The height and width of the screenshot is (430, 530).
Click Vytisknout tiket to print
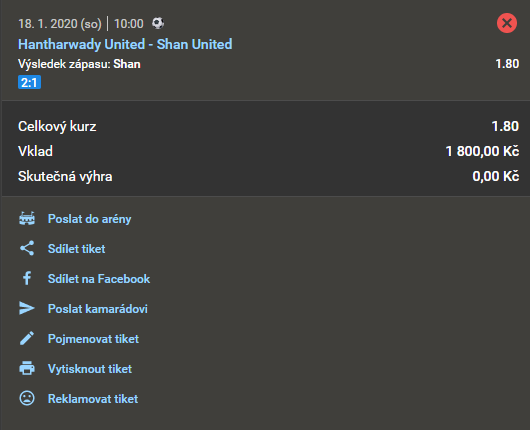click(x=90, y=369)
